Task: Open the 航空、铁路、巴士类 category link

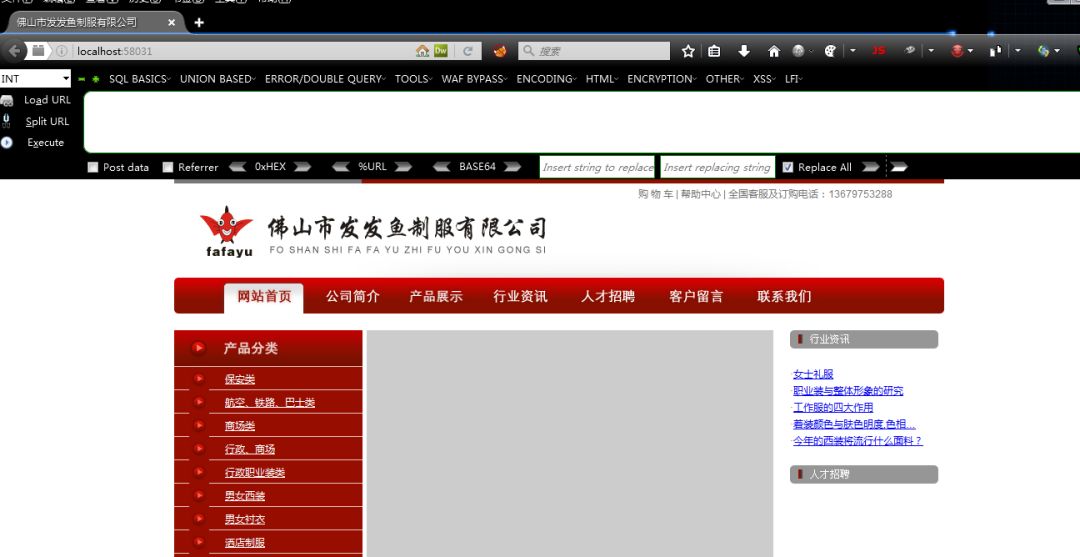Action: 270,403
